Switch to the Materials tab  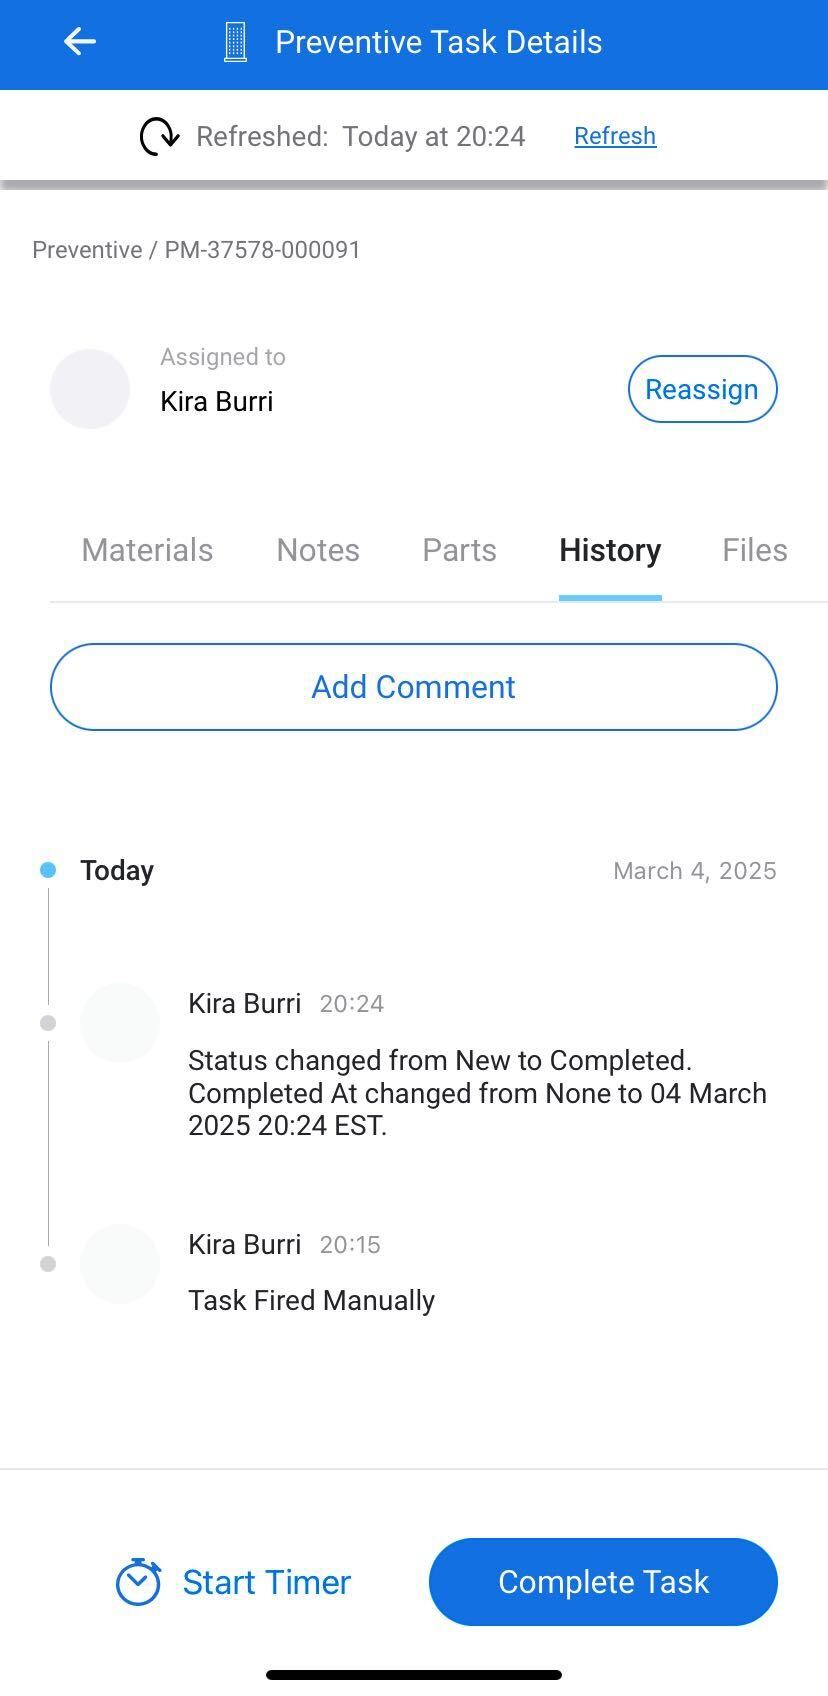[x=147, y=550]
